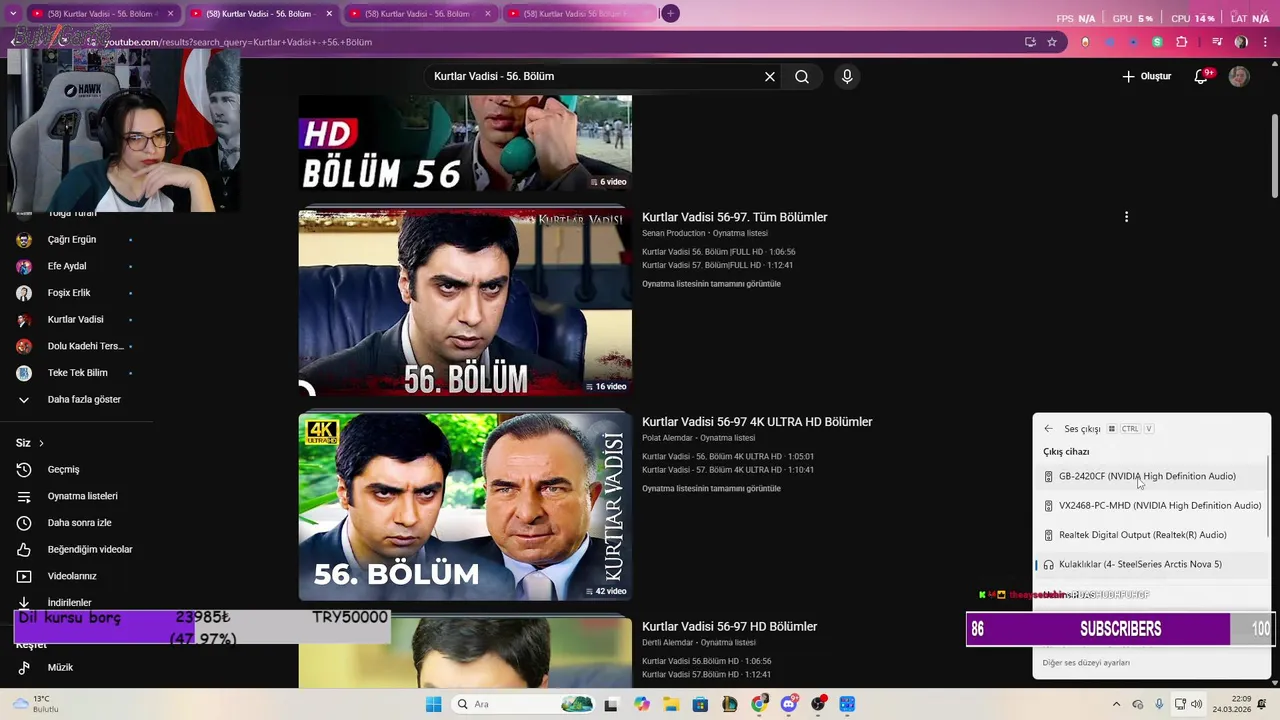Open Diğer ses düzeyi ayarları link
The image size is (1280, 720).
pyautogui.click(x=1086, y=663)
